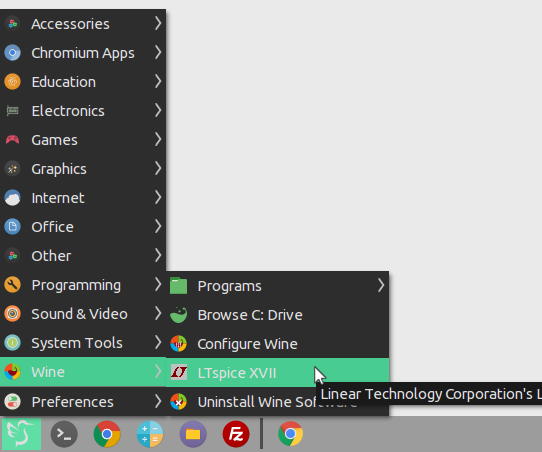Open the Games menu entry
The width and height of the screenshot is (542, 452).
click(83, 140)
